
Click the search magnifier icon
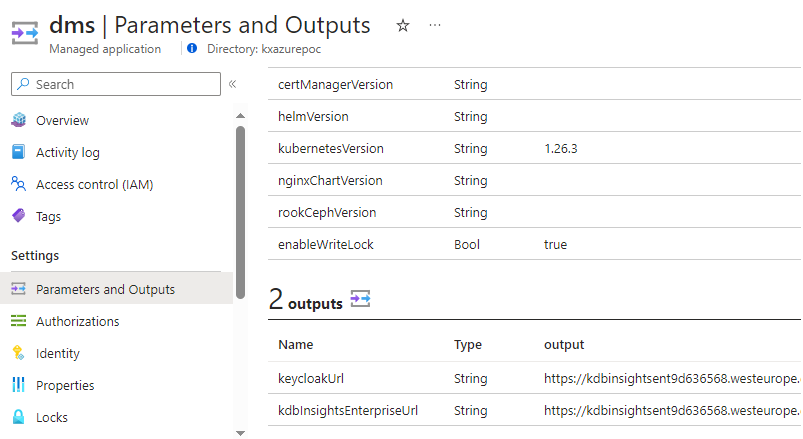click(23, 84)
